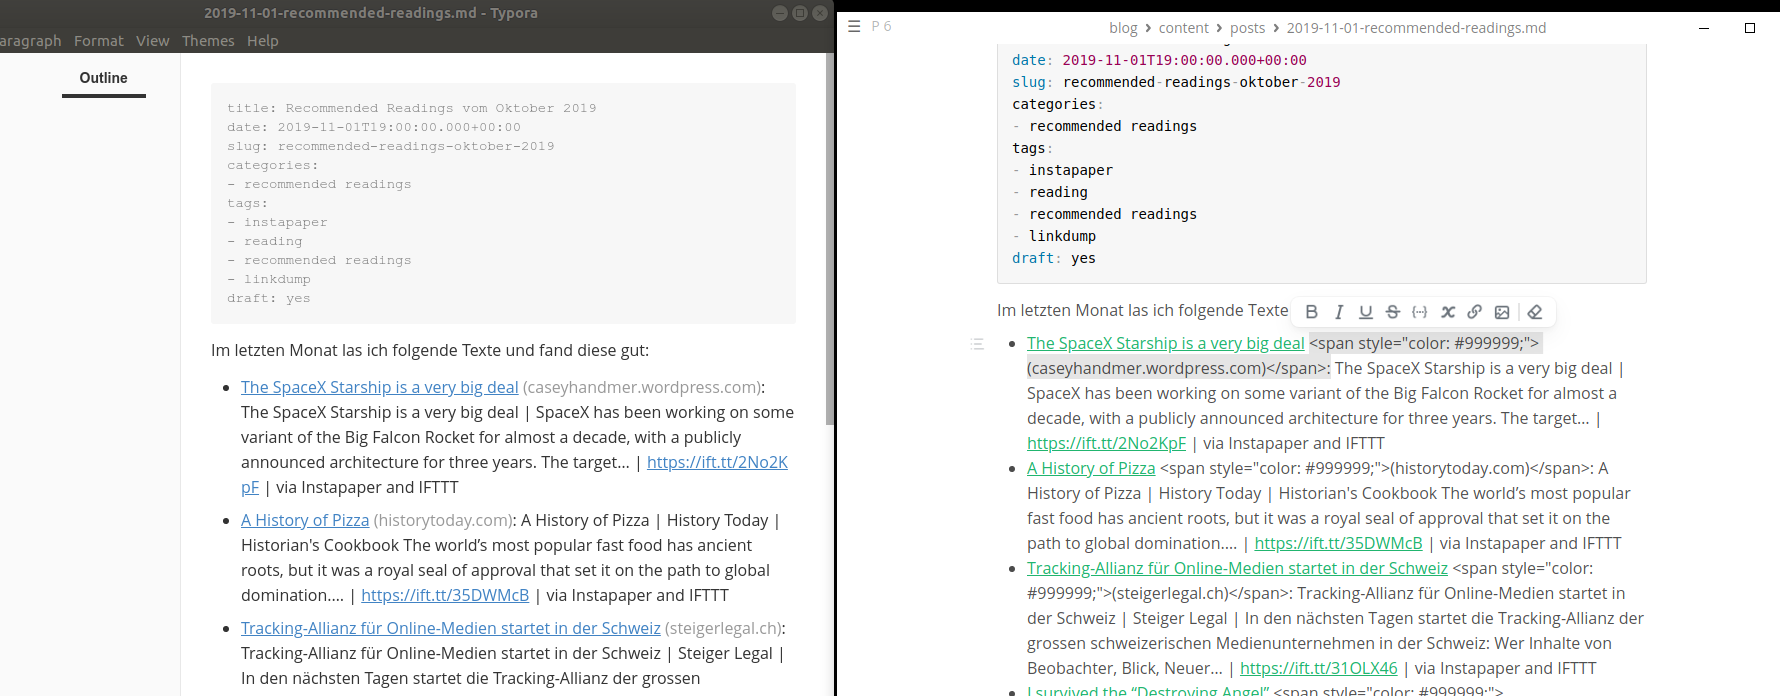1780x696 pixels.
Task: Open SpaceX Starship green link in right window
Action: point(1166,344)
